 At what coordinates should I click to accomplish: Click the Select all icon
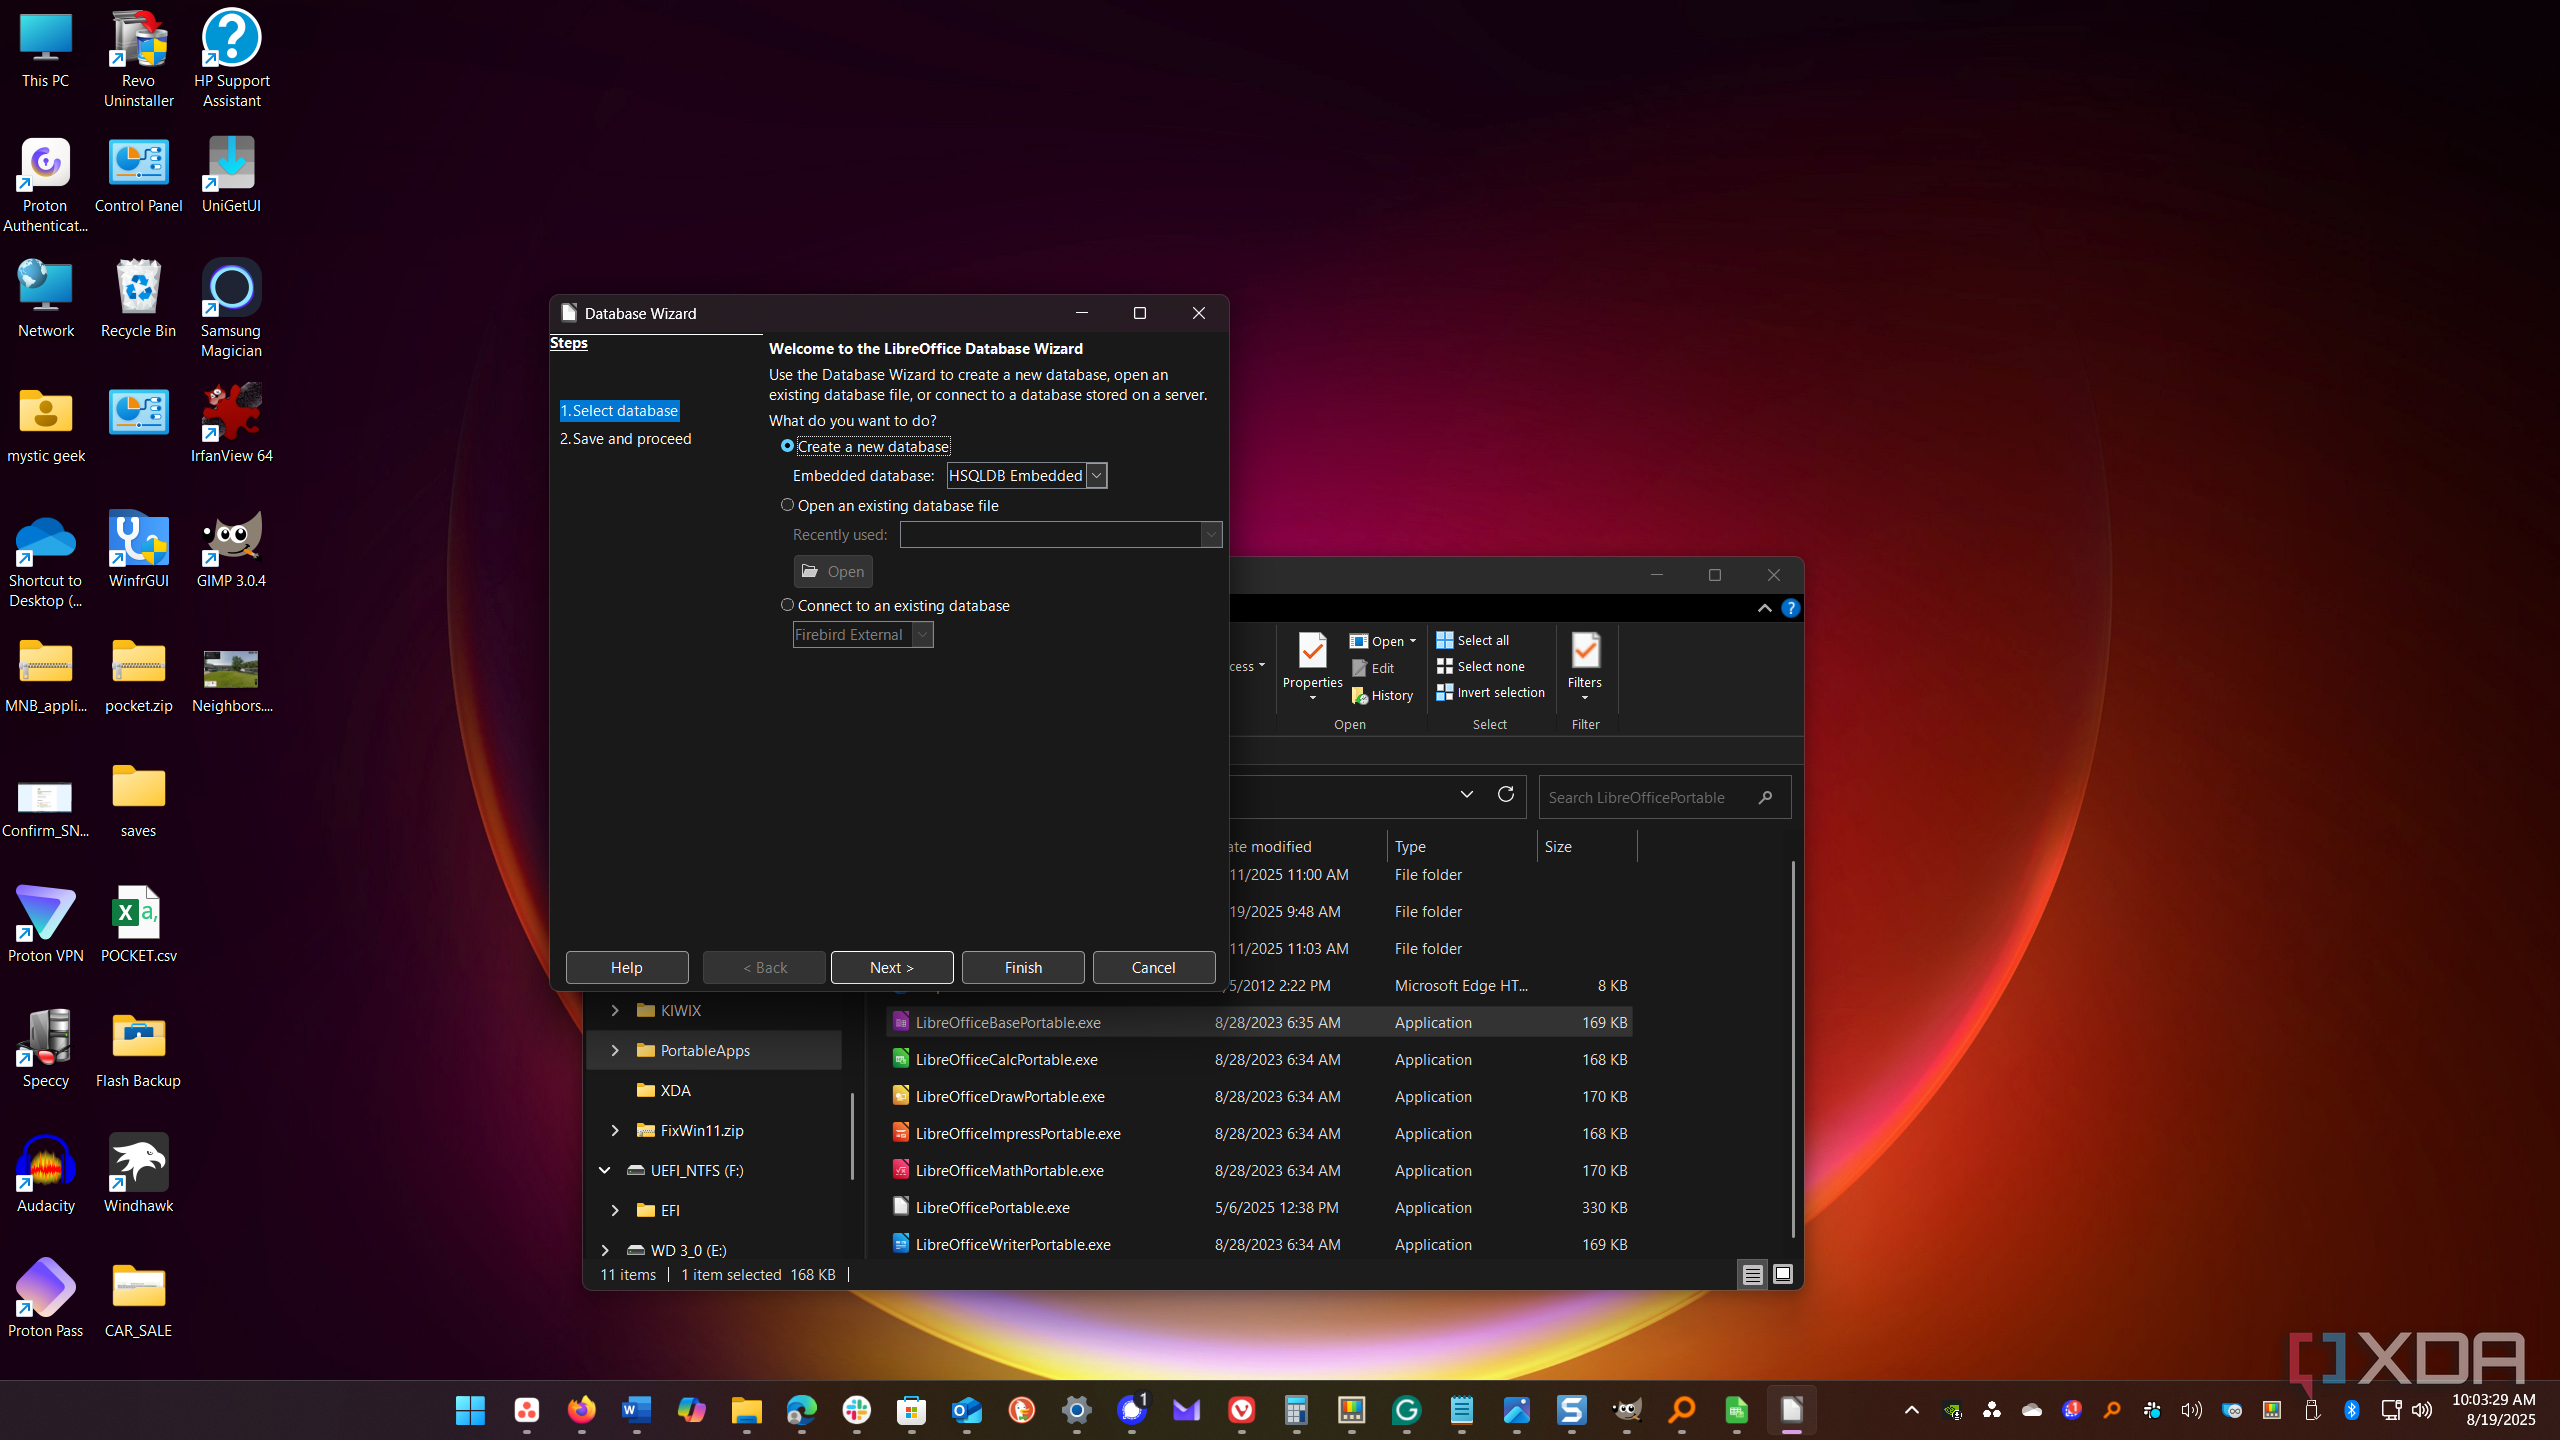[x=1445, y=640]
